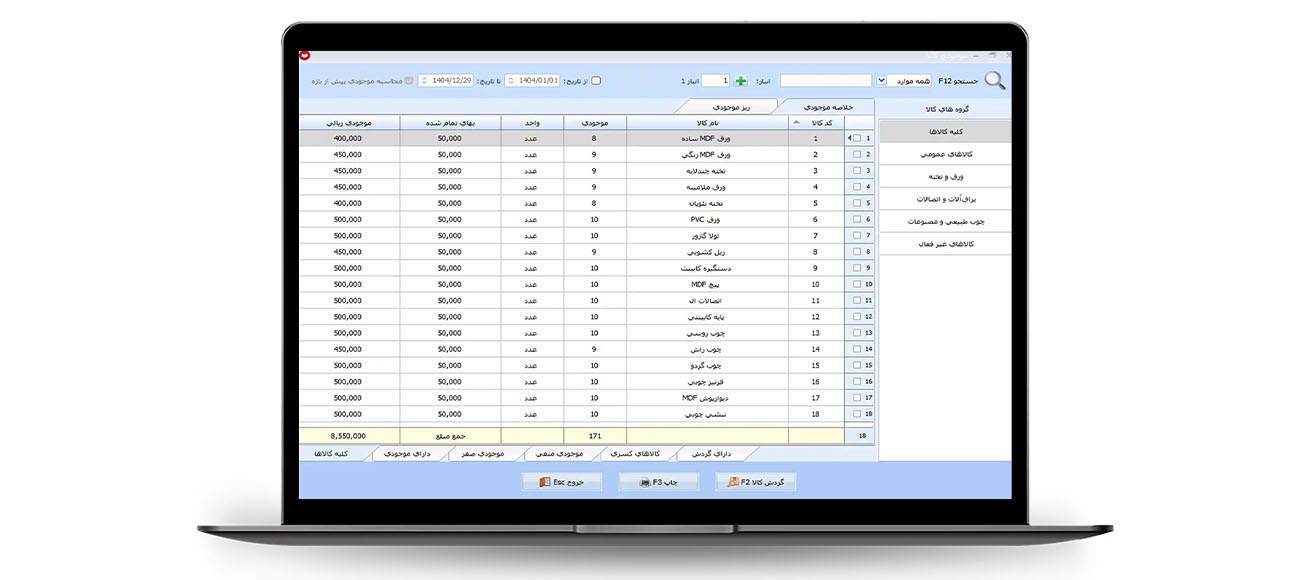Click the magnifying glass search icon
This screenshot has width=1308, height=580.
(995, 81)
